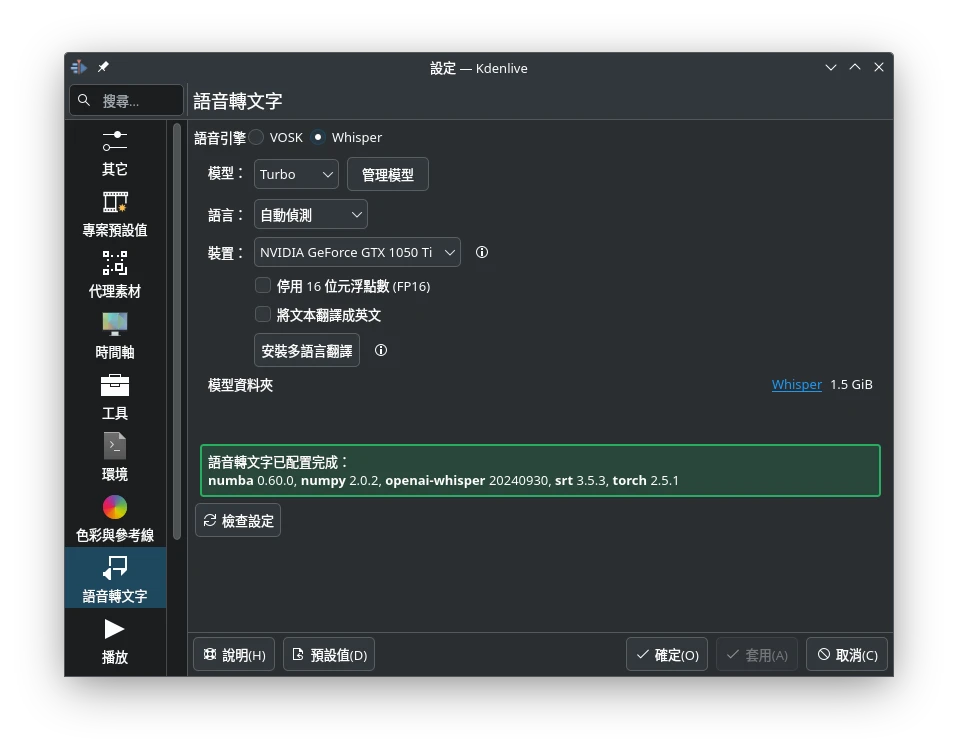Open the 專案預設值 settings category

coord(115,214)
